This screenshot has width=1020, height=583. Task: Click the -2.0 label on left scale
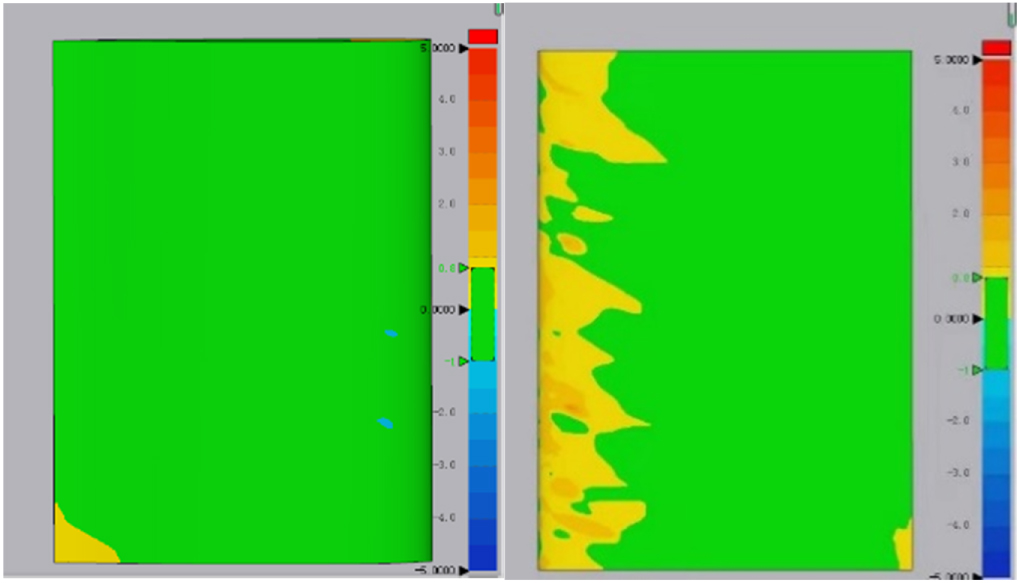point(444,413)
